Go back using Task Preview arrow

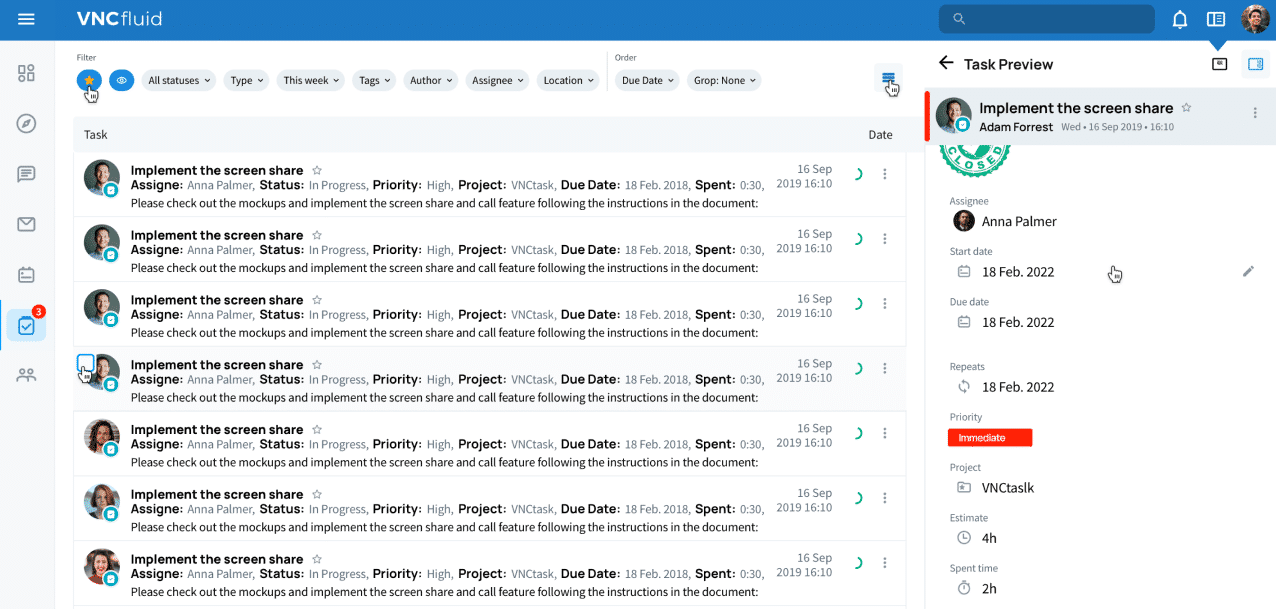point(946,63)
